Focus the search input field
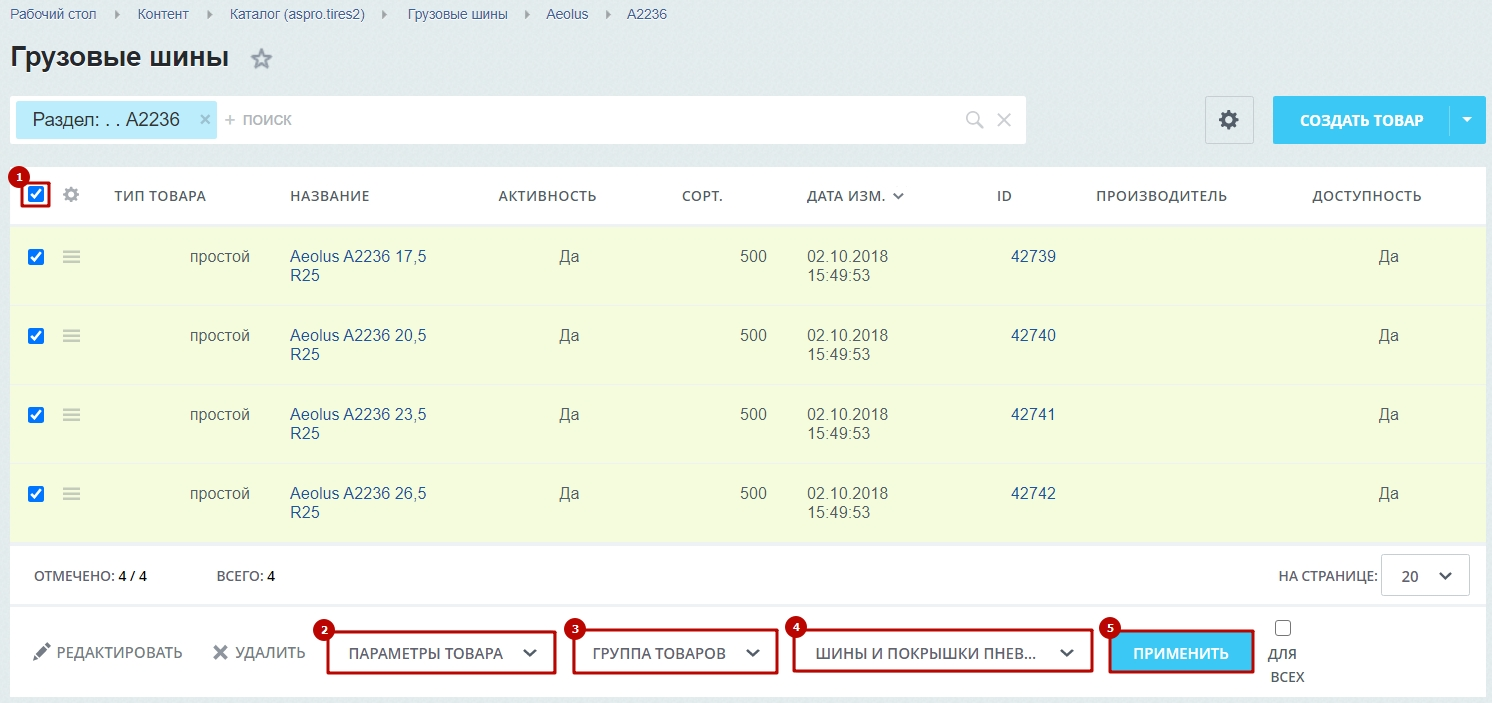 590,120
